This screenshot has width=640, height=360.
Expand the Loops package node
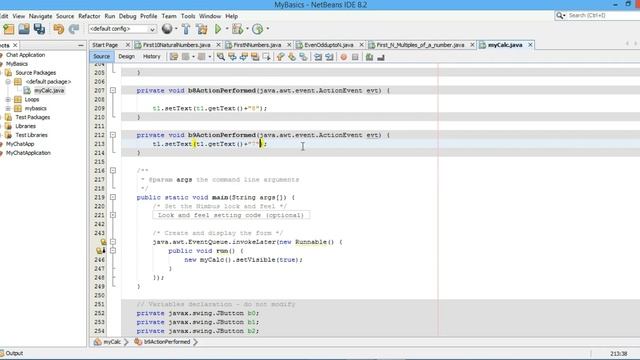[8, 100]
